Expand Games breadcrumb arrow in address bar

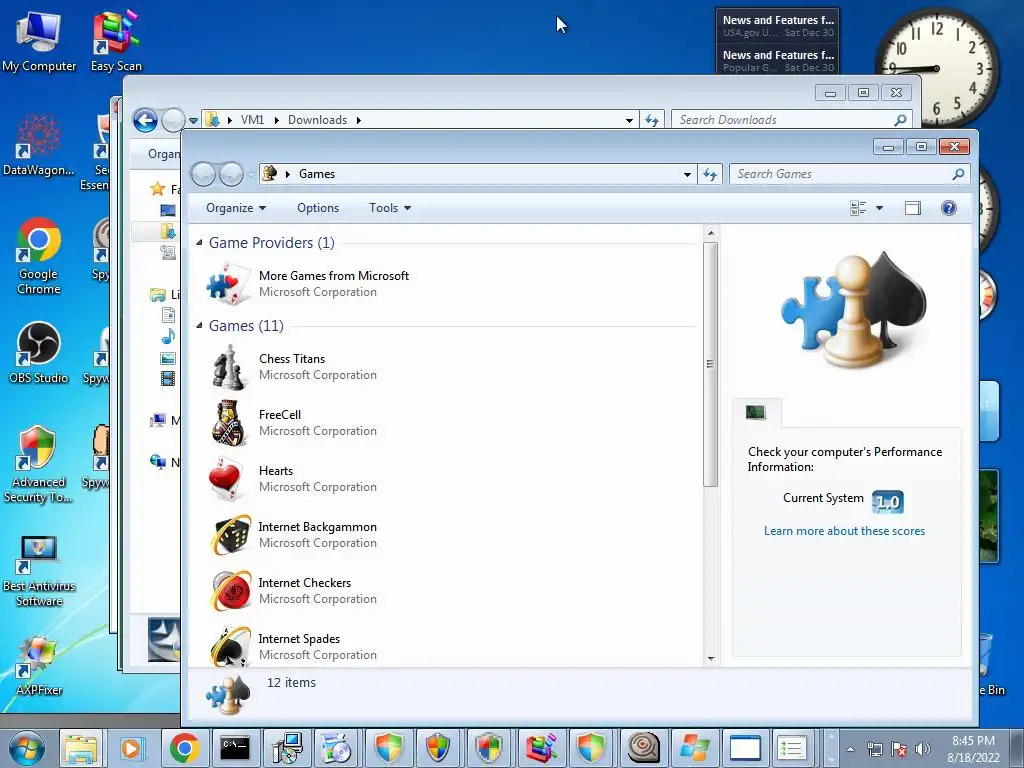click(287, 174)
